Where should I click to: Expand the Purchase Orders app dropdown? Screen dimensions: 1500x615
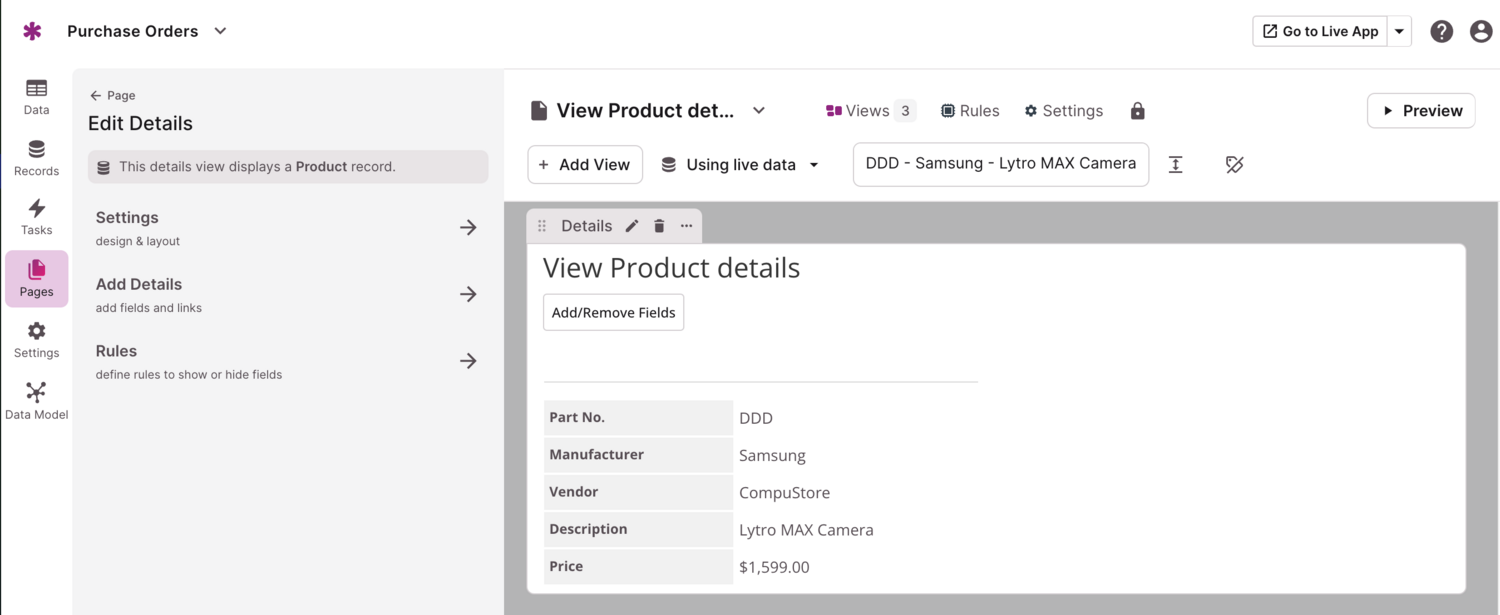click(221, 31)
